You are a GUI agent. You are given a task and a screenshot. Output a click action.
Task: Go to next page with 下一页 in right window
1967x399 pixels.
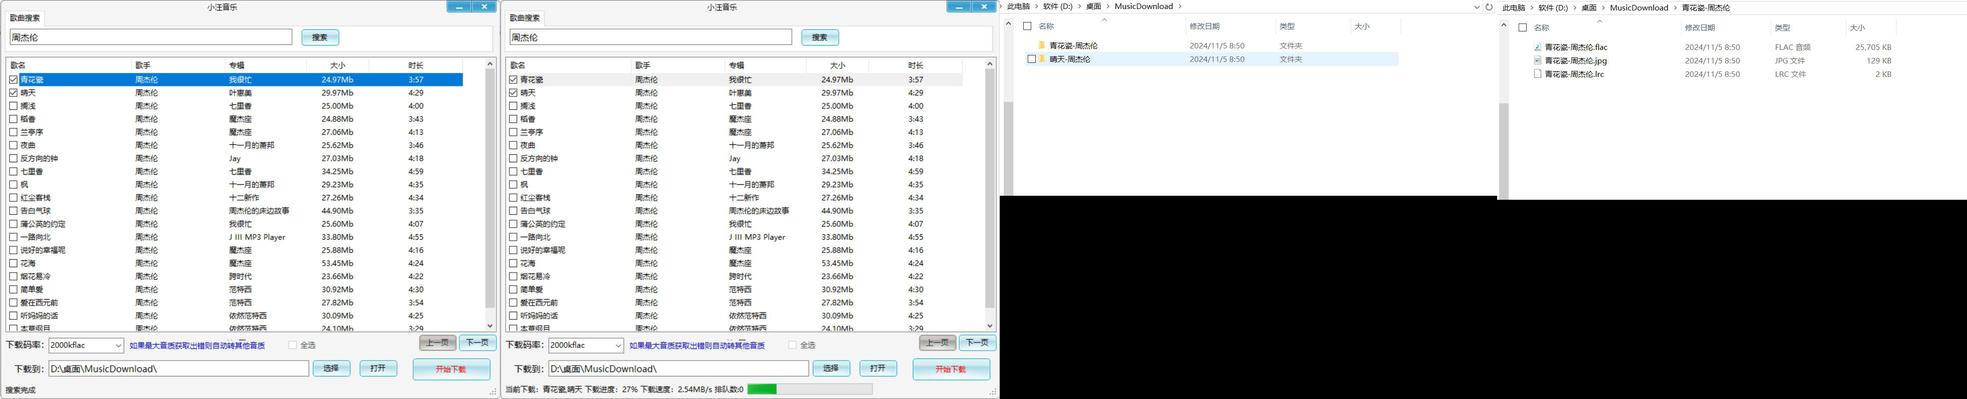tap(977, 342)
